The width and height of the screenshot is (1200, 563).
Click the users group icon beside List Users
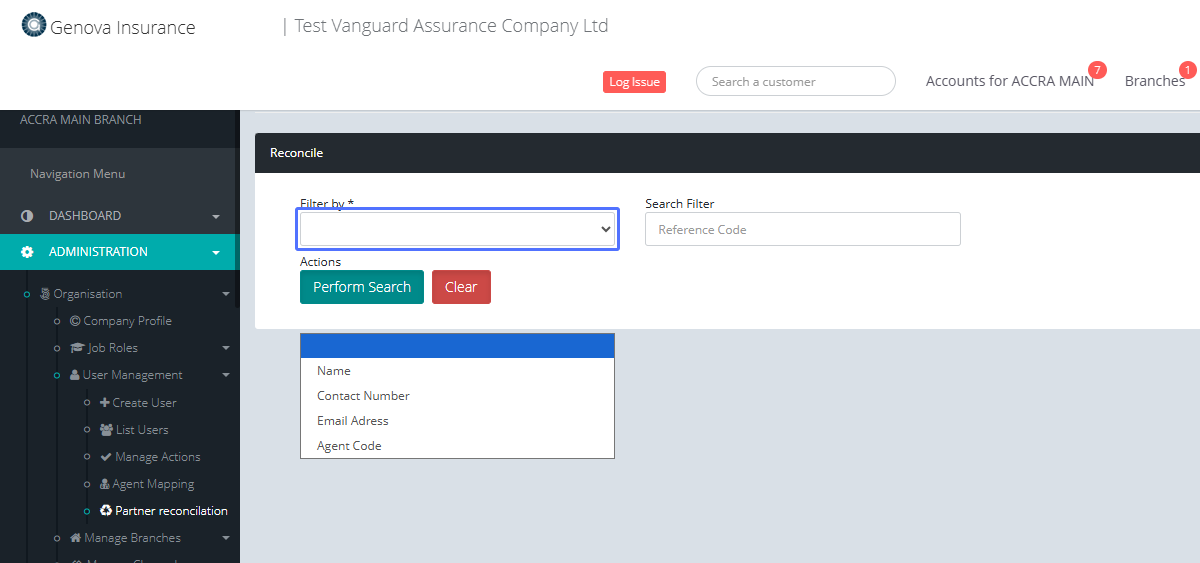point(106,430)
